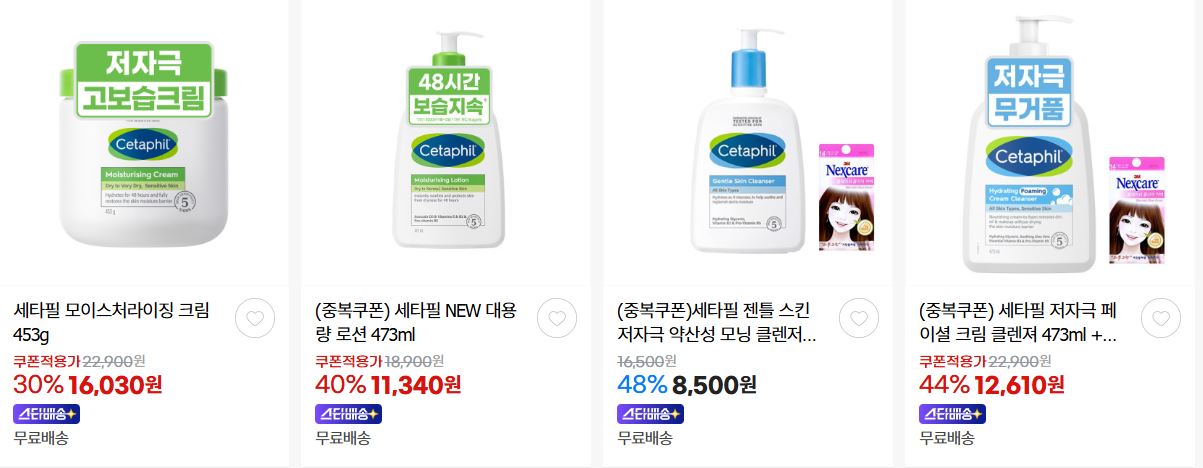Click the 세타필 모이스처라이징 크림 453g title
Screen dimensions: 1203x468
[x=111, y=322]
